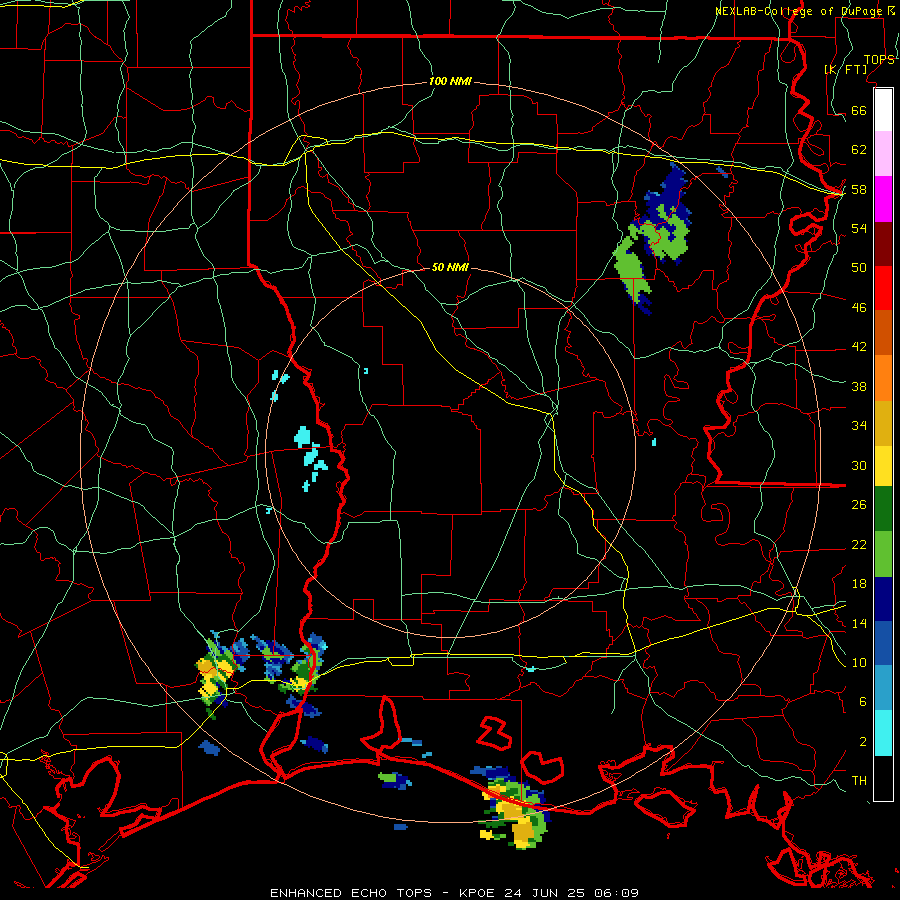Click the gold 30-34 kft legend swatch
Viewport: 900px width, 900px height.
click(x=883, y=423)
